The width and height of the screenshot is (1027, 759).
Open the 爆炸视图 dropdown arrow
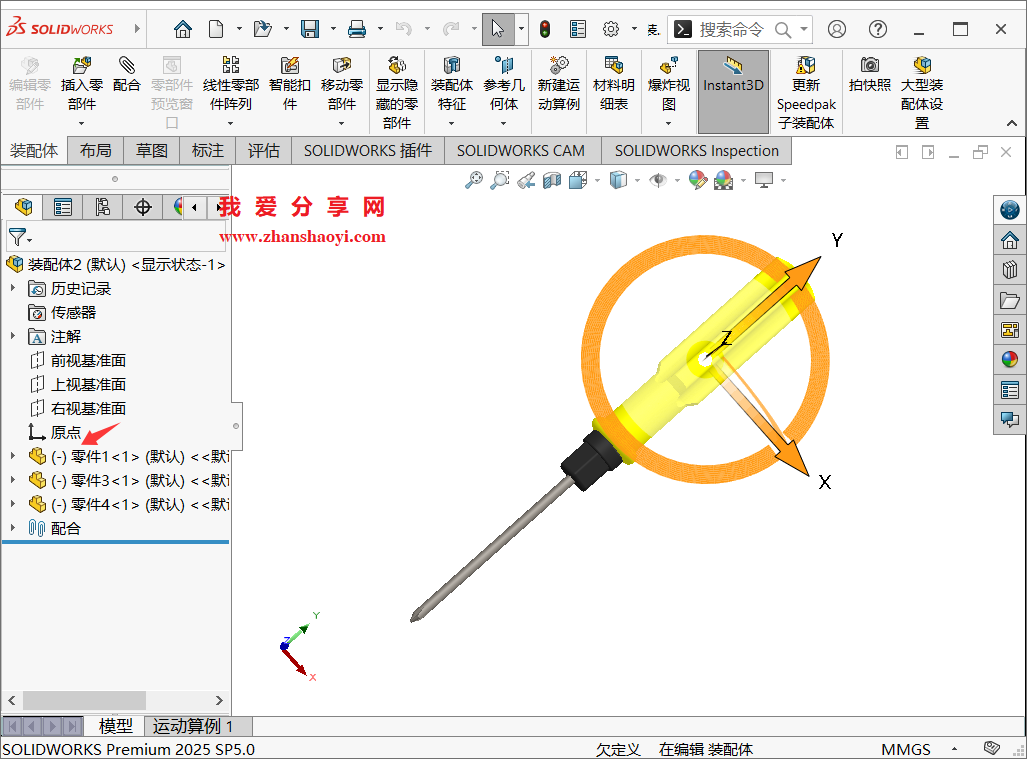669,123
